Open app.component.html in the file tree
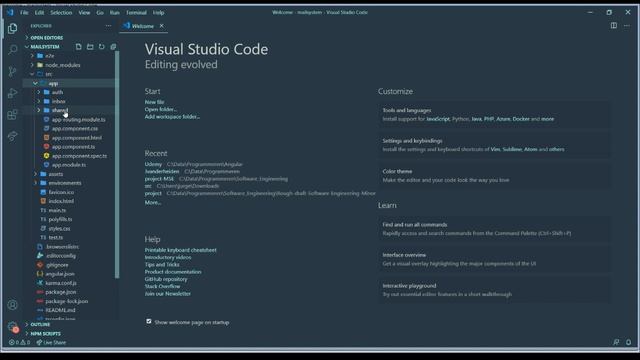Screen dimensions: 640x360 (77, 138)
